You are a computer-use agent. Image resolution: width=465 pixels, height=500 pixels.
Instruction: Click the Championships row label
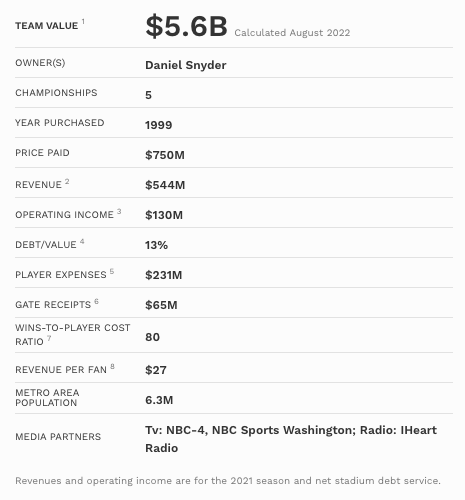(x=56, y=93)
